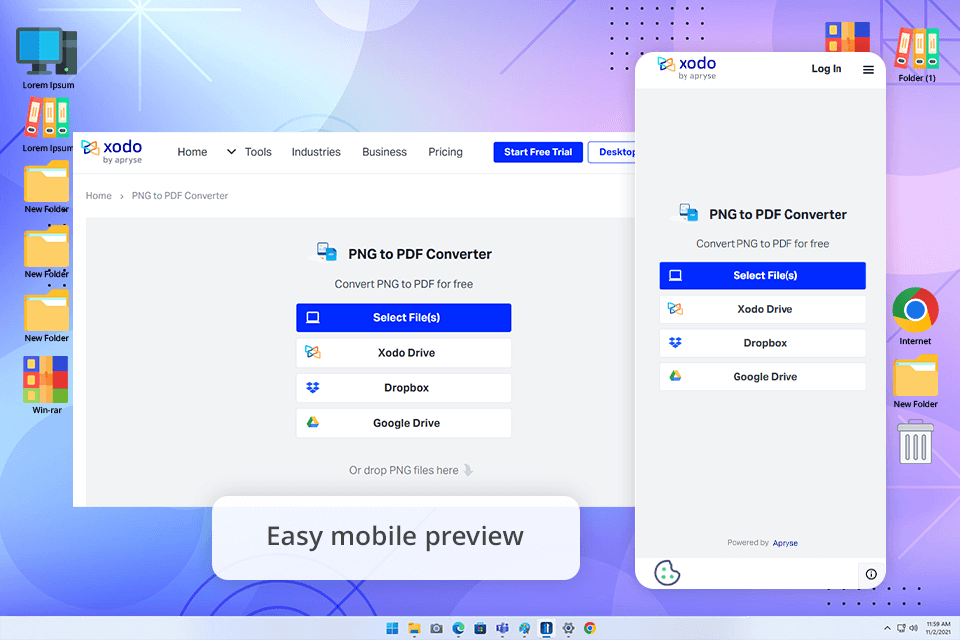
Task: Click the 'Or drop PNG files here' text
Action: coord(403,470)
